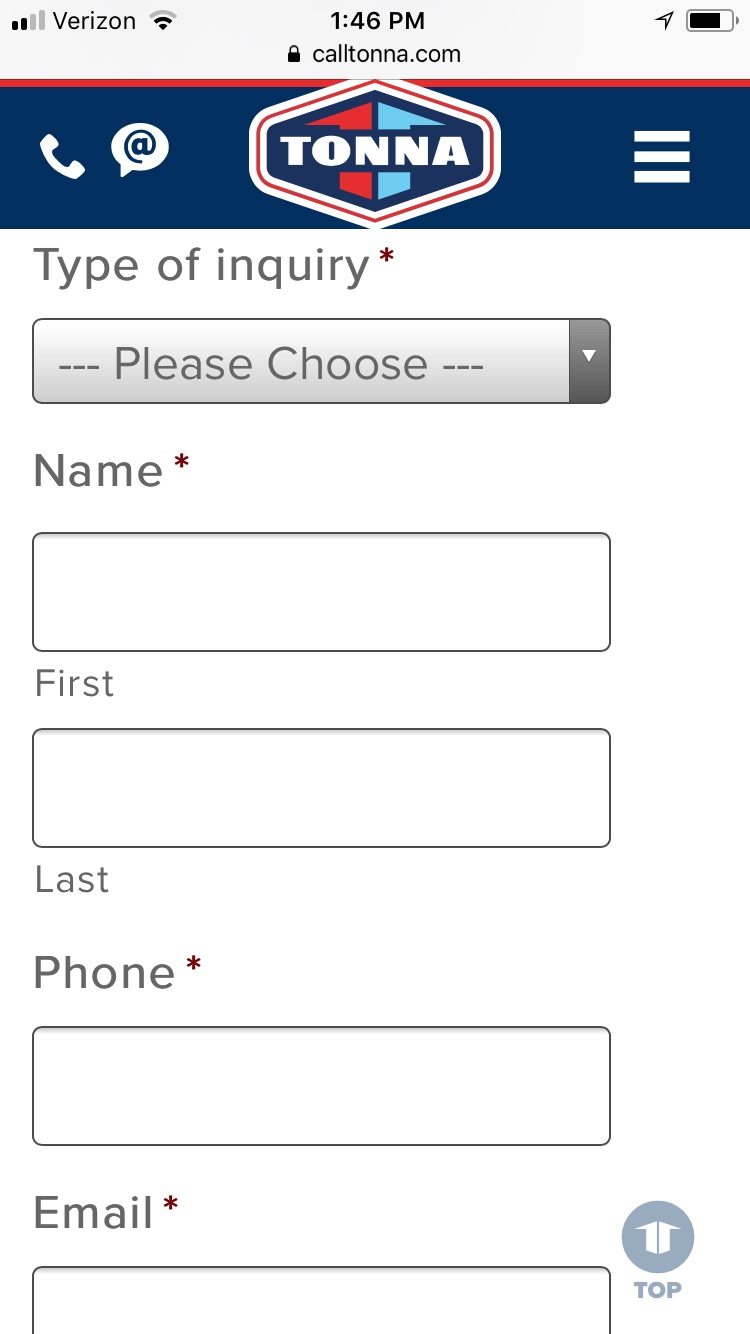
Task: Tap the 1:46 PM clock in status bar
Action: (x=377, y=20)
